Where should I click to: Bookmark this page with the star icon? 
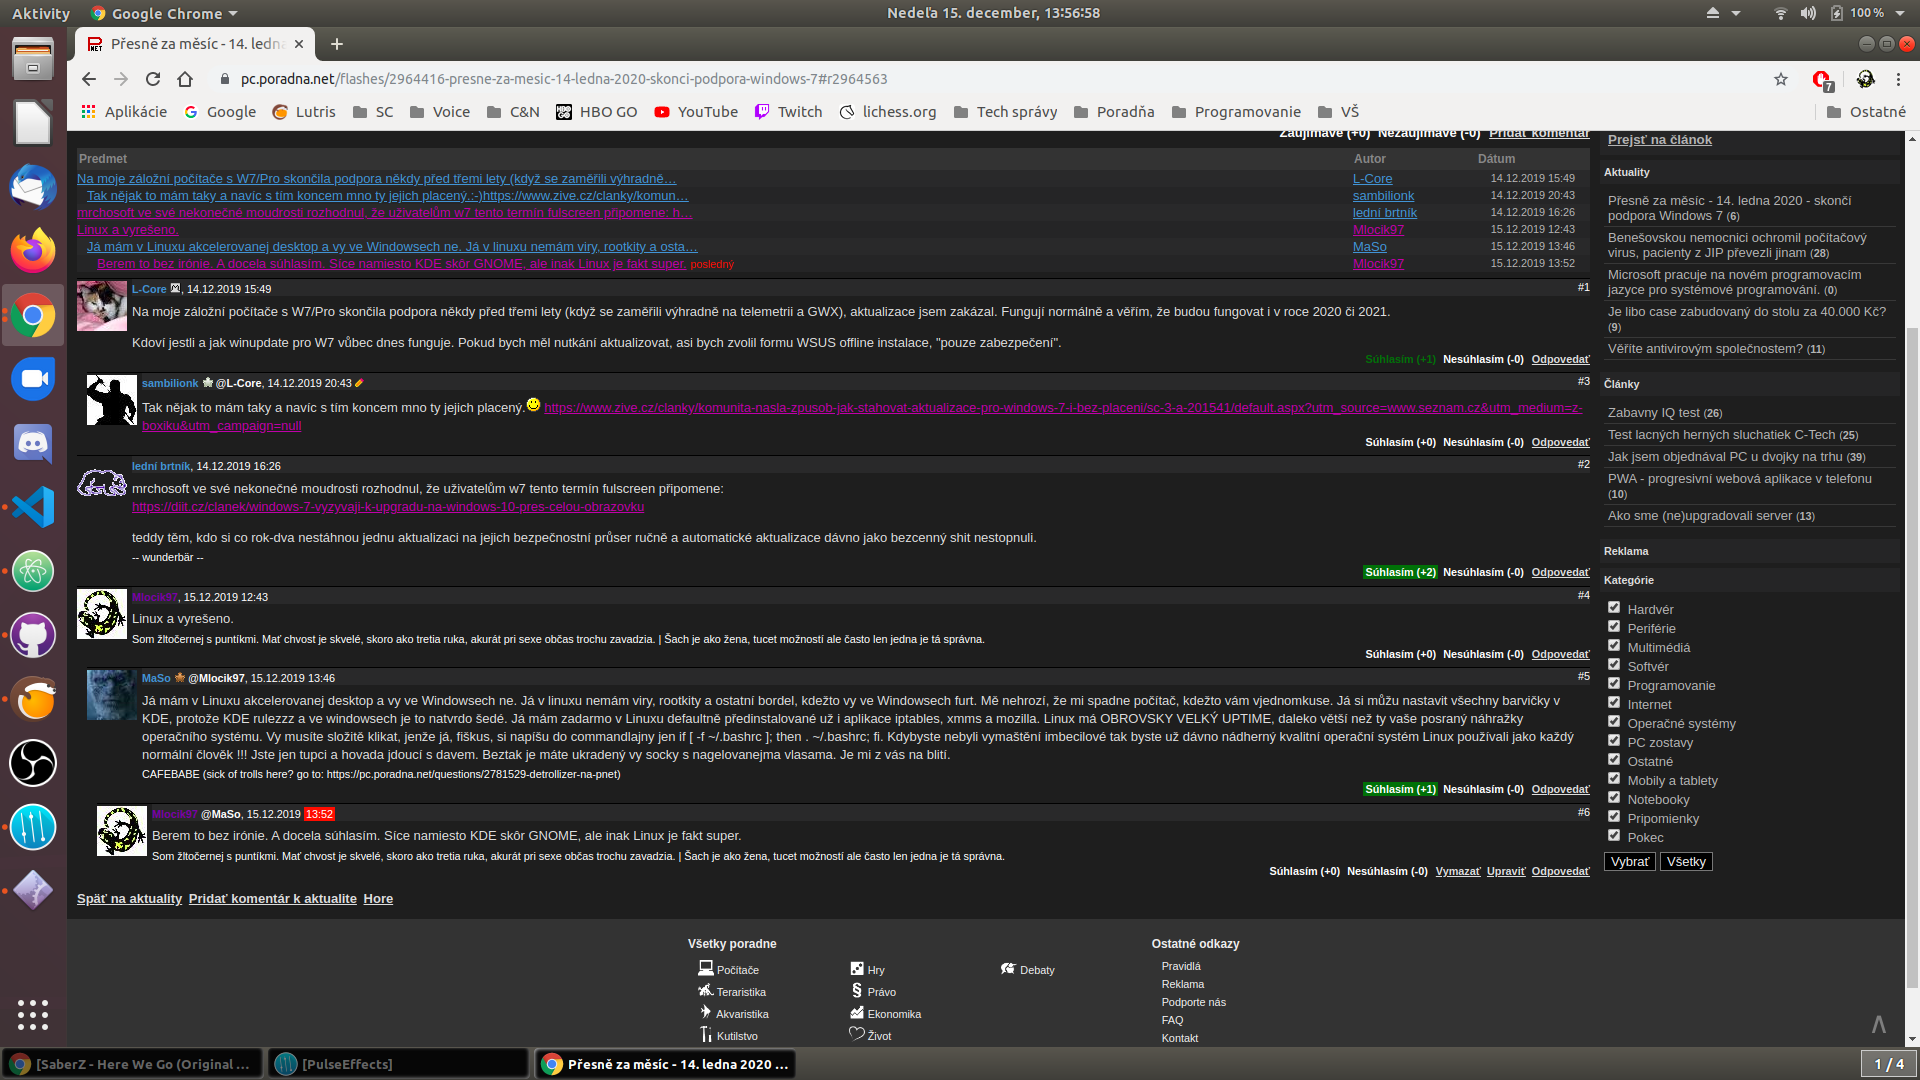tap(1780, 79)
